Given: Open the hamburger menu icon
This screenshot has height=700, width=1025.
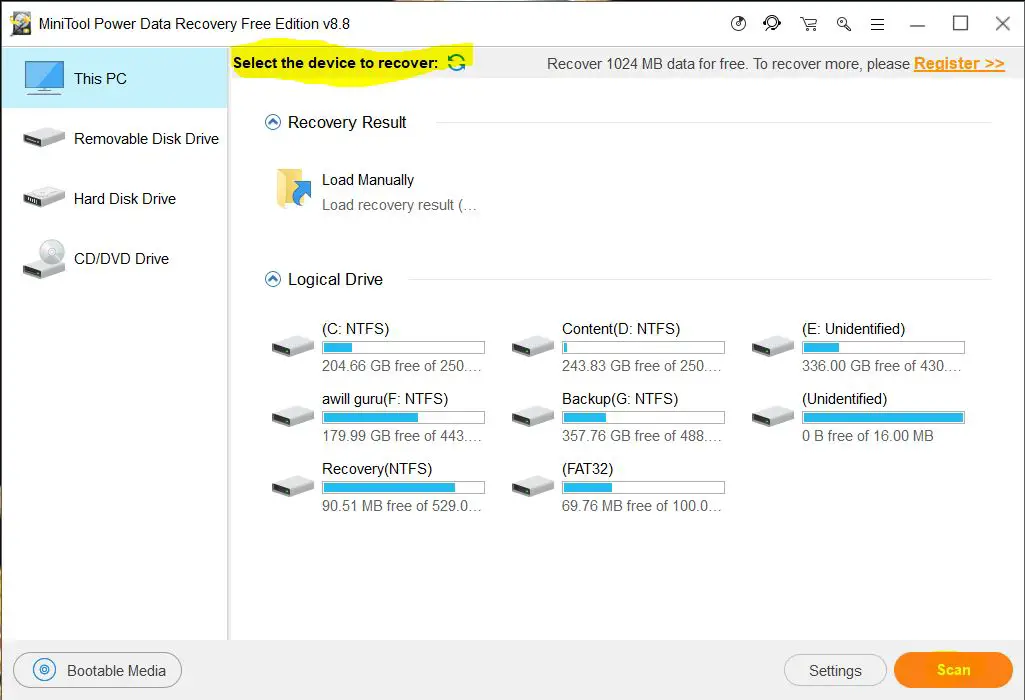Looking at the screenshot, I should pos(877,24).
